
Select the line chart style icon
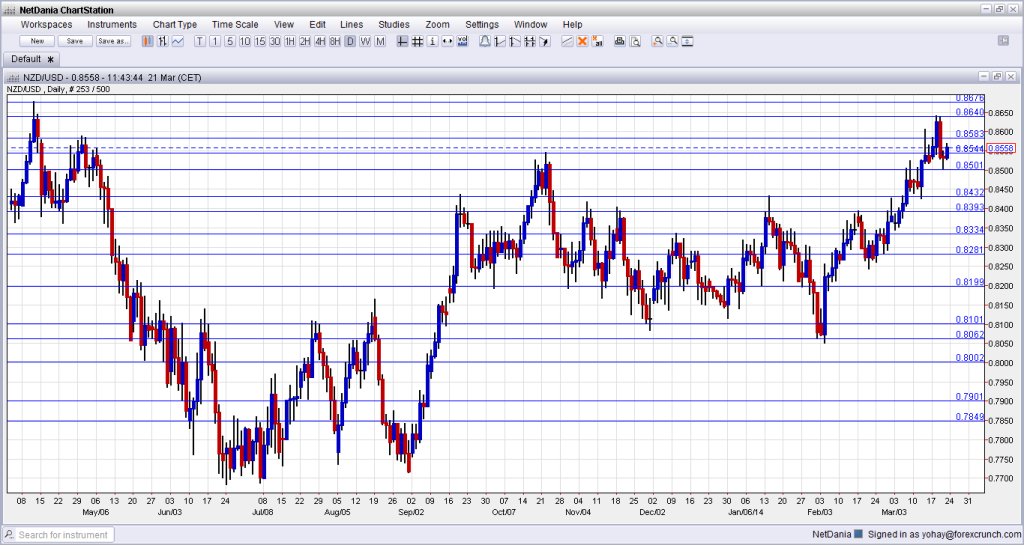click(x=177, y=41)
